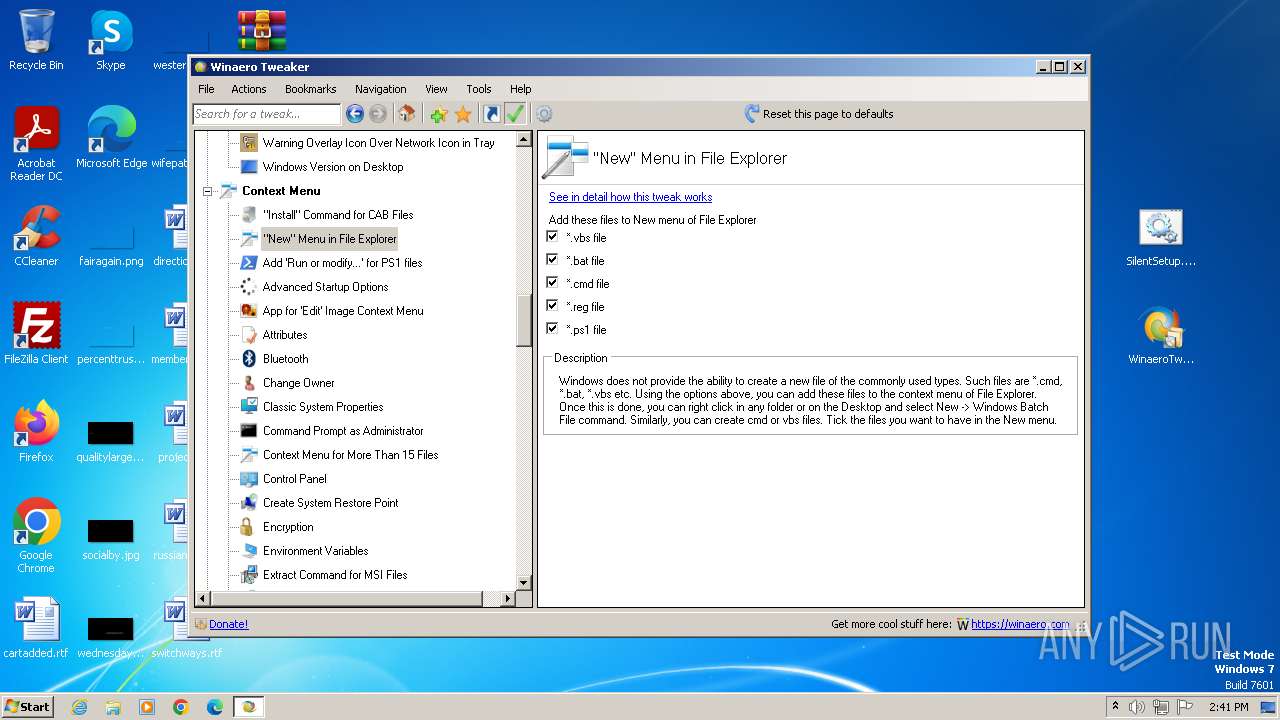Launch Chrome from the taskbar

(181, 707)
